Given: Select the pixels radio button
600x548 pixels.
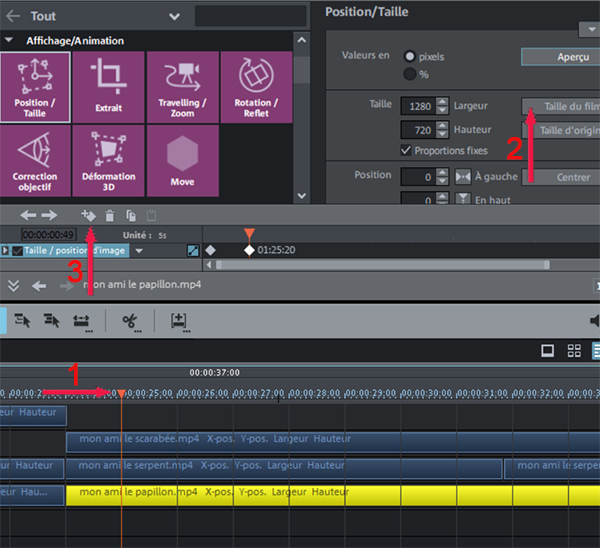Looking at the screenshot, I should (410, 56).
